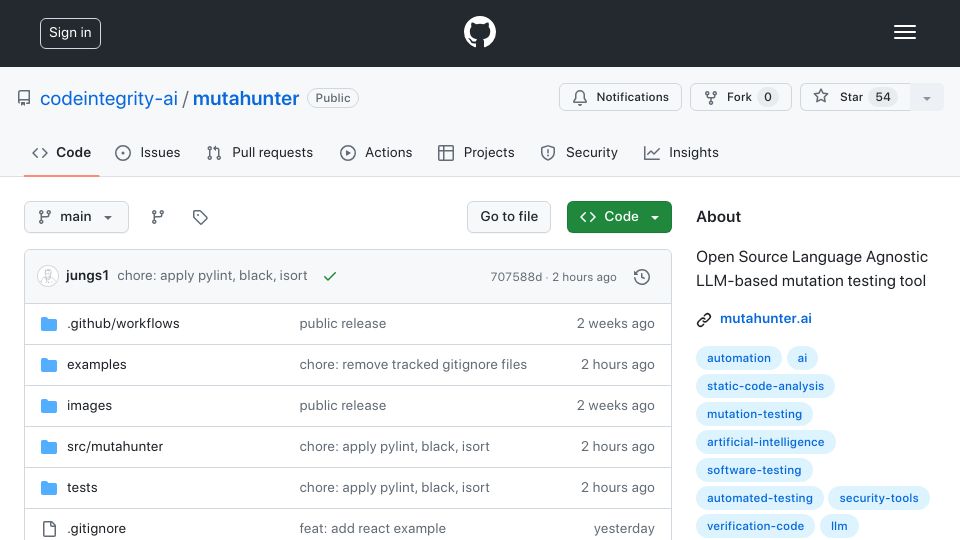
Task: Select the ai topic tag
Action: tap(802, 358)
